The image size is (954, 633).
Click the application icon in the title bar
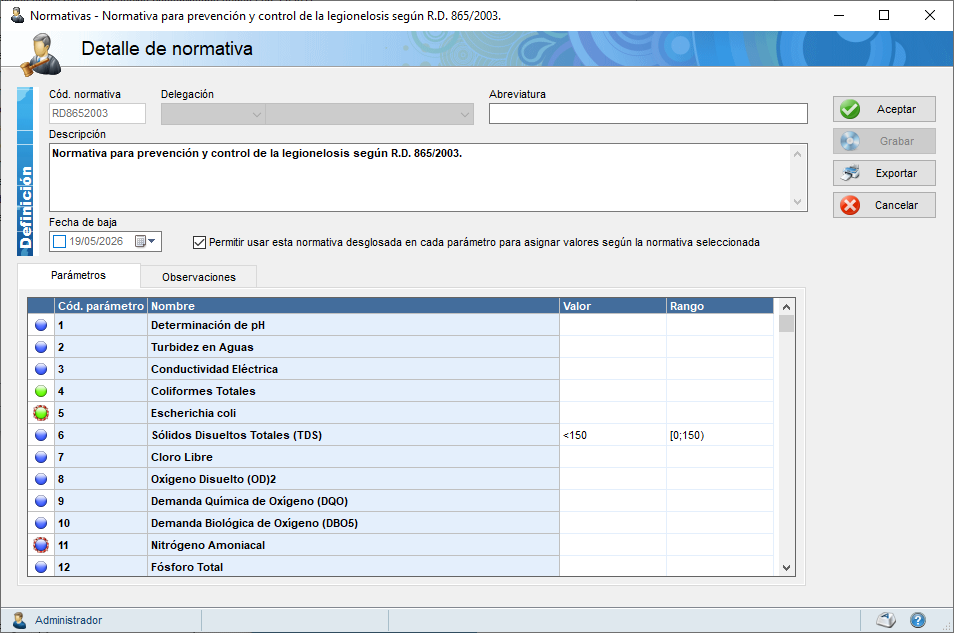[x=18, y=15]
